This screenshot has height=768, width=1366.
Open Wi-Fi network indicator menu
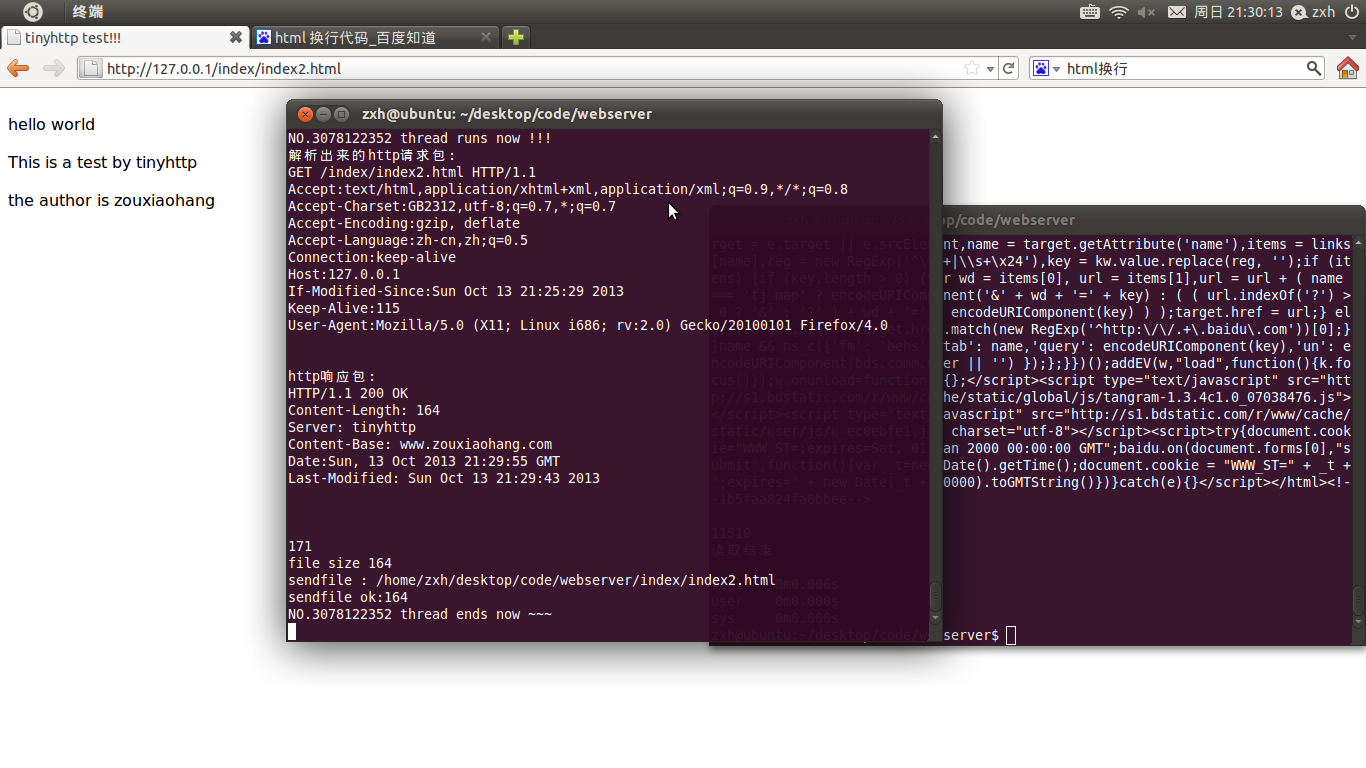[1119, 12]
